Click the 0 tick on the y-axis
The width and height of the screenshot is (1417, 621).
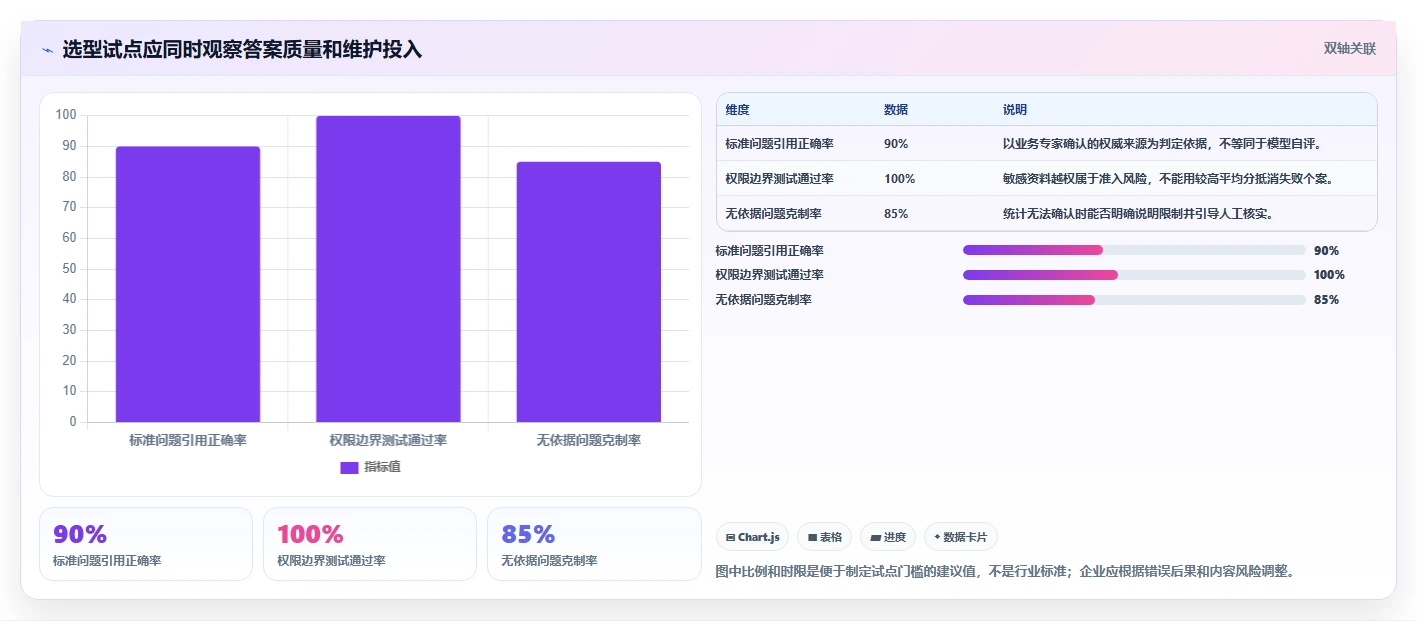(73, 422)
